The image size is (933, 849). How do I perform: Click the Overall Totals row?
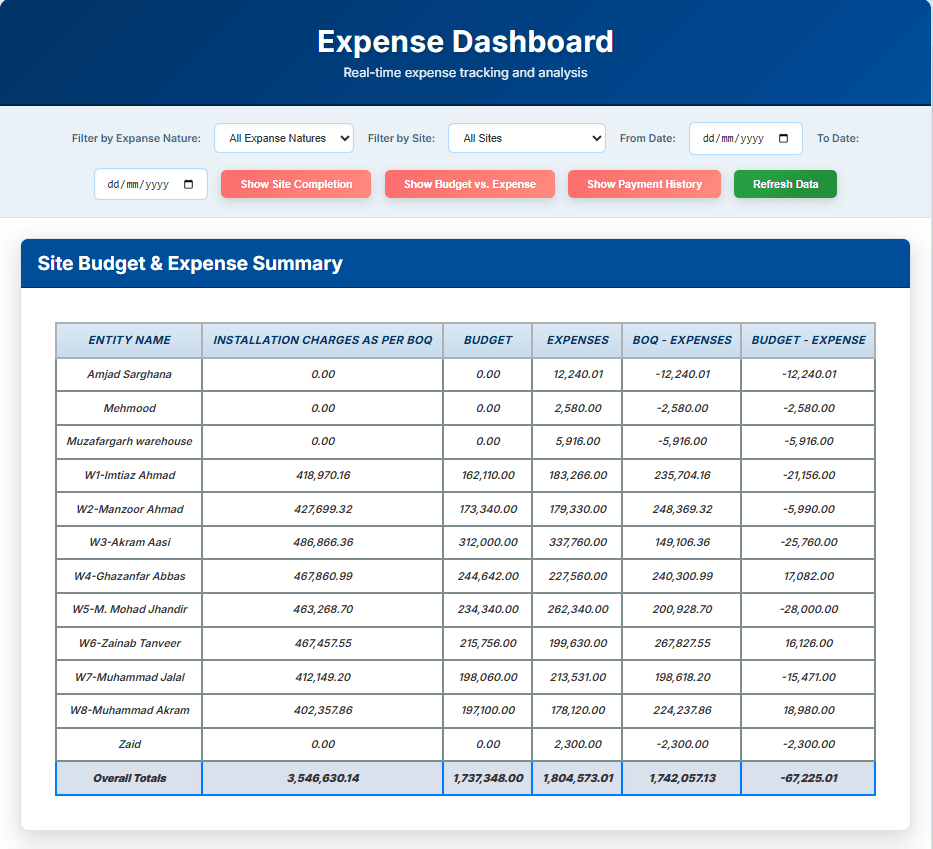point(129,778)
